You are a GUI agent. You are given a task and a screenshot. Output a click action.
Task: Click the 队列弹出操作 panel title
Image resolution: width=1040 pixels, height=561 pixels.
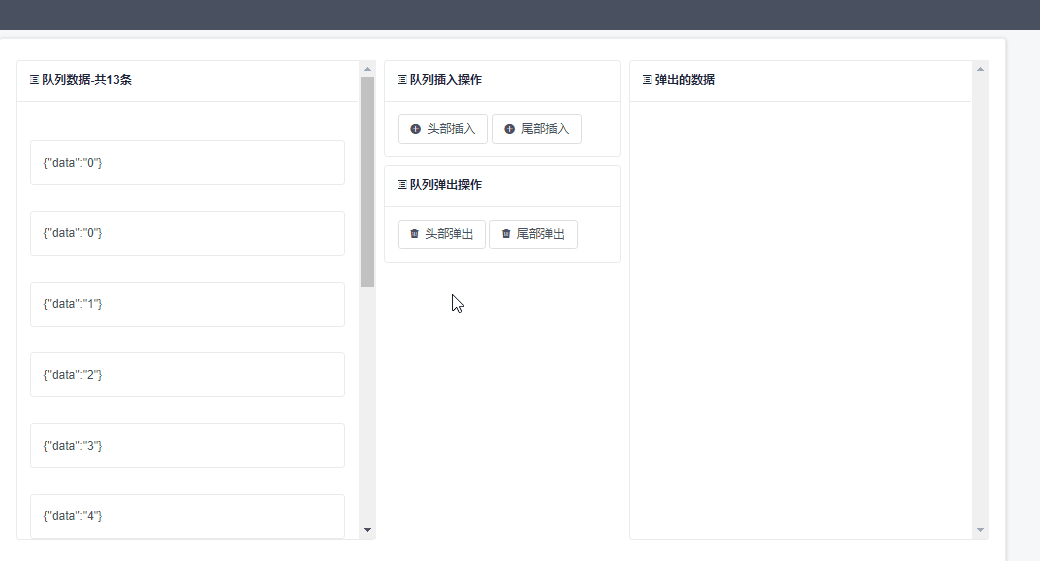(446, 184)
